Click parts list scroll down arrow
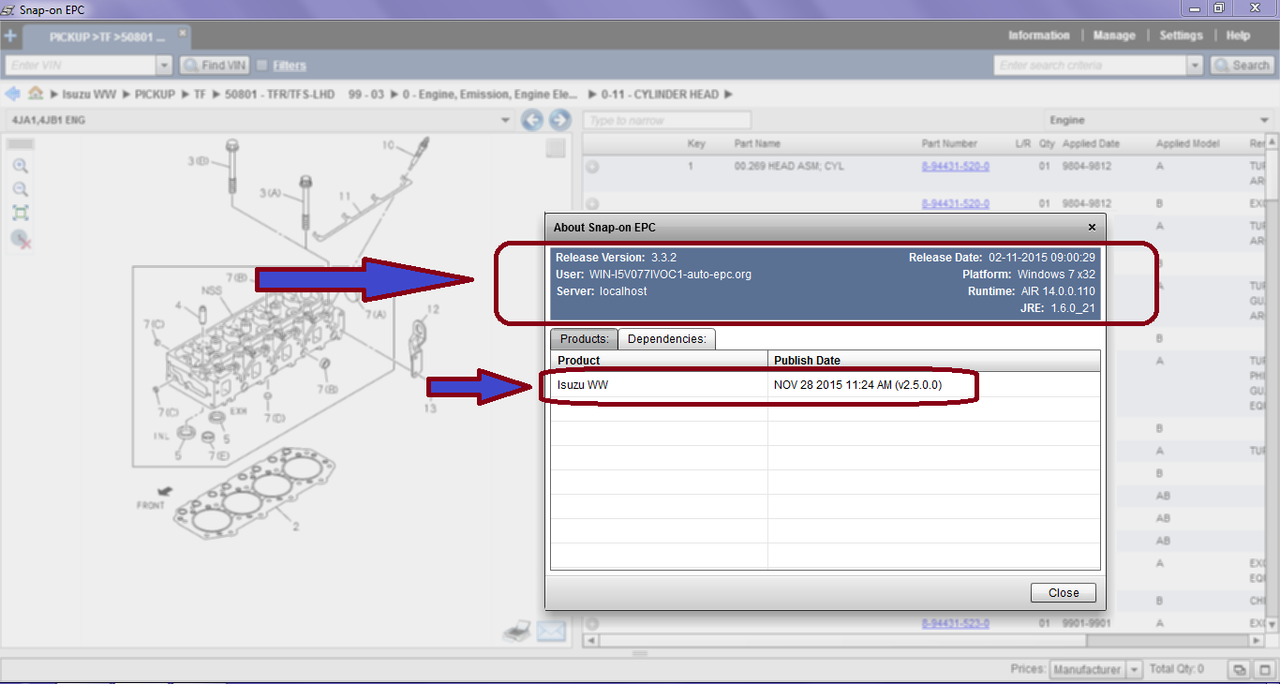Image resolution: width=1280 pixels, height=684 pixels. coord(1272,624)
